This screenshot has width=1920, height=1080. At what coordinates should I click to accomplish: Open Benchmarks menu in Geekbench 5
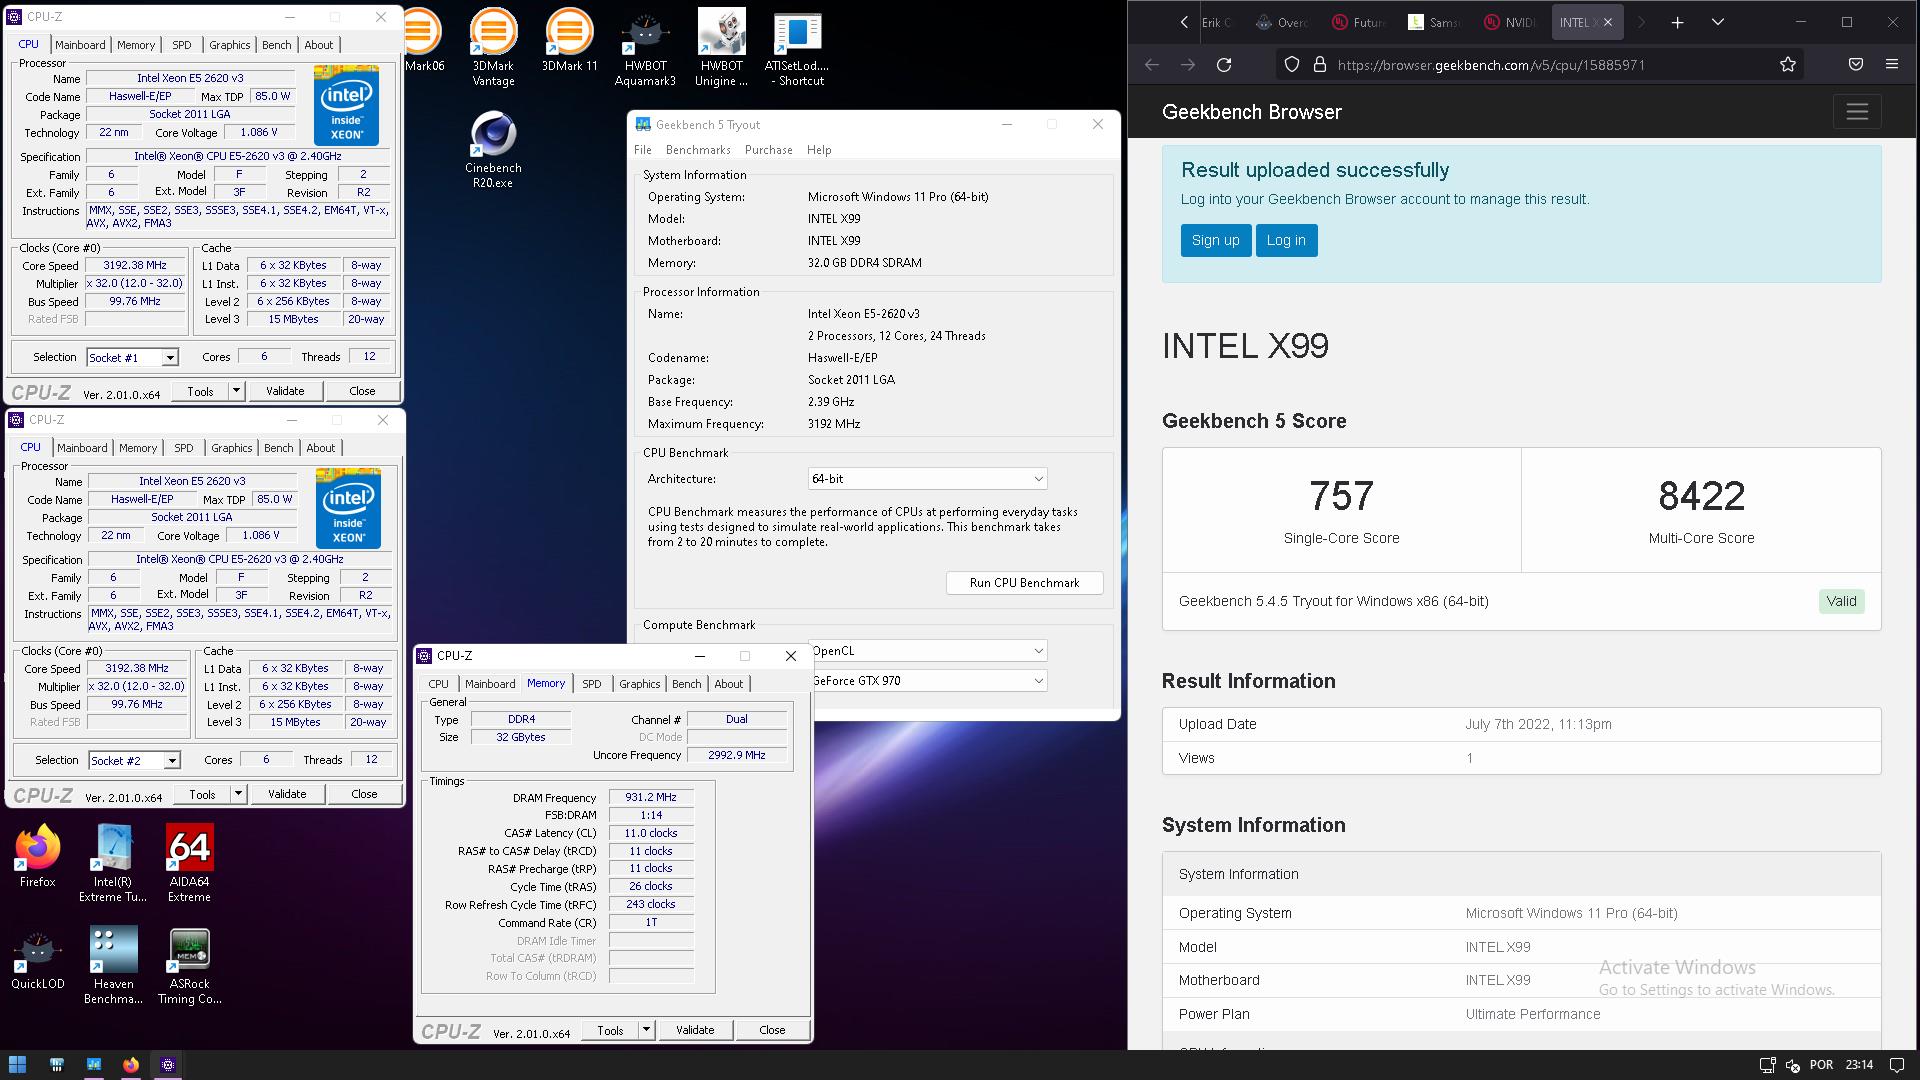click(x=698, y=150)
